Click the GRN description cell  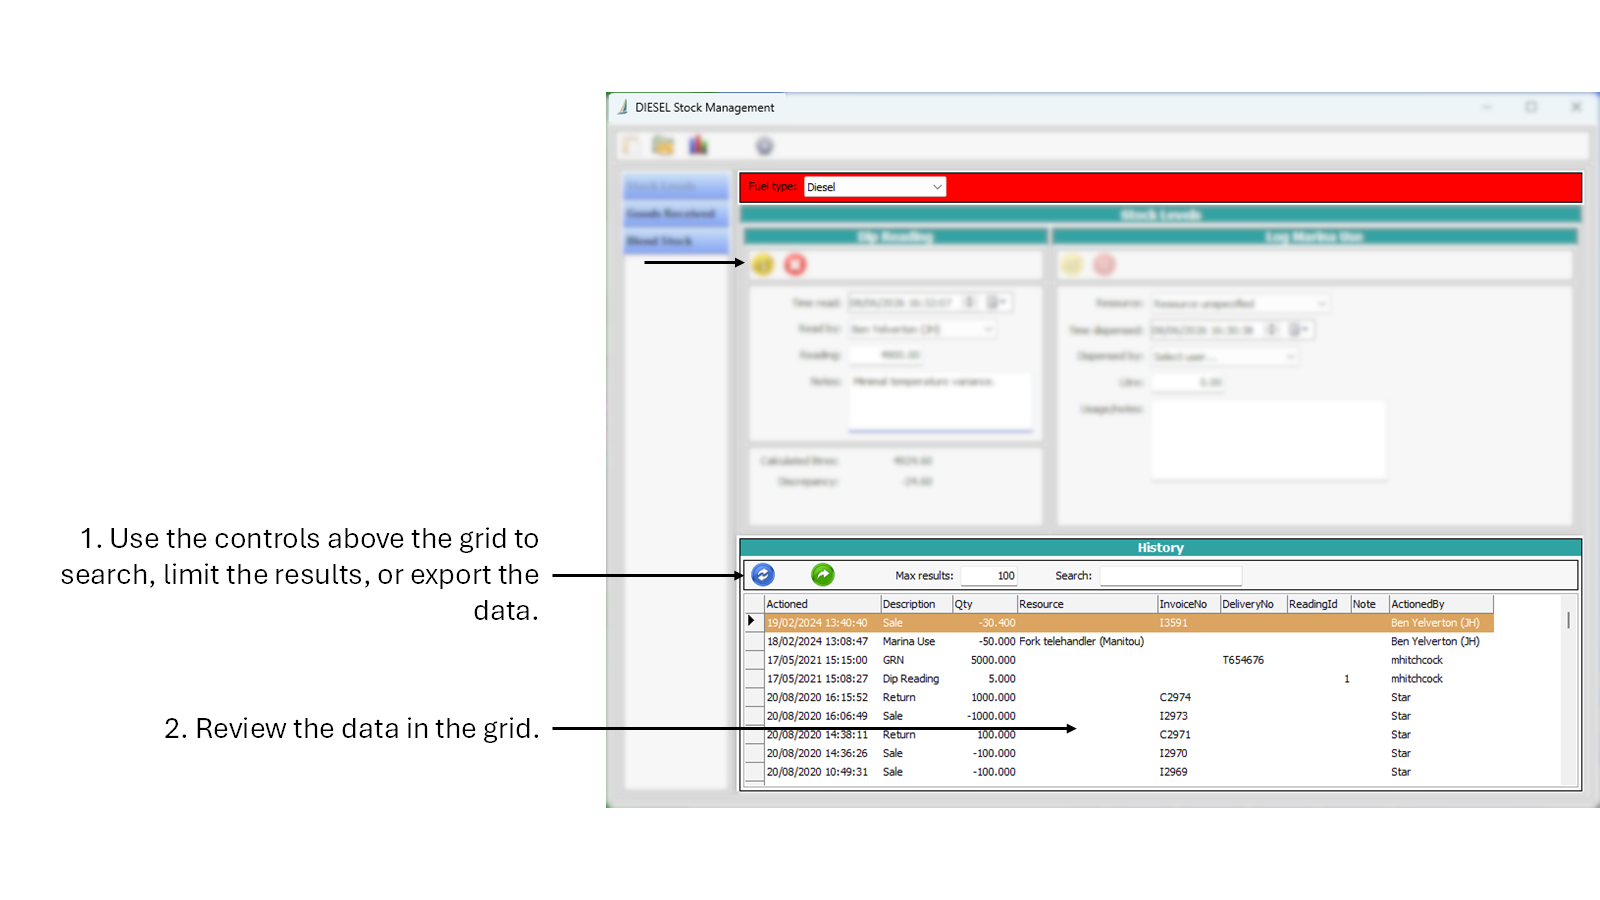click(x=893, y=660)
